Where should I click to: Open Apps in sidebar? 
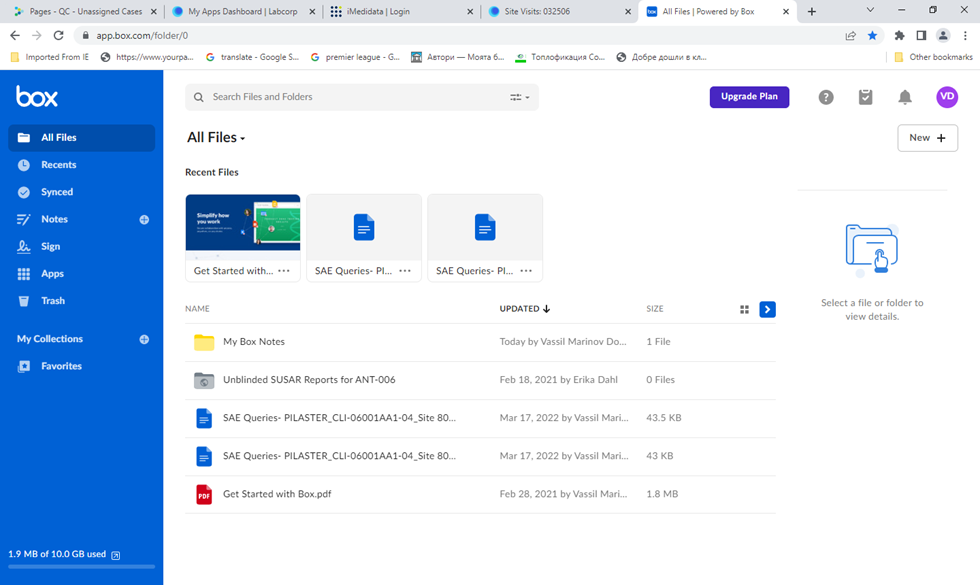(52, 274)
